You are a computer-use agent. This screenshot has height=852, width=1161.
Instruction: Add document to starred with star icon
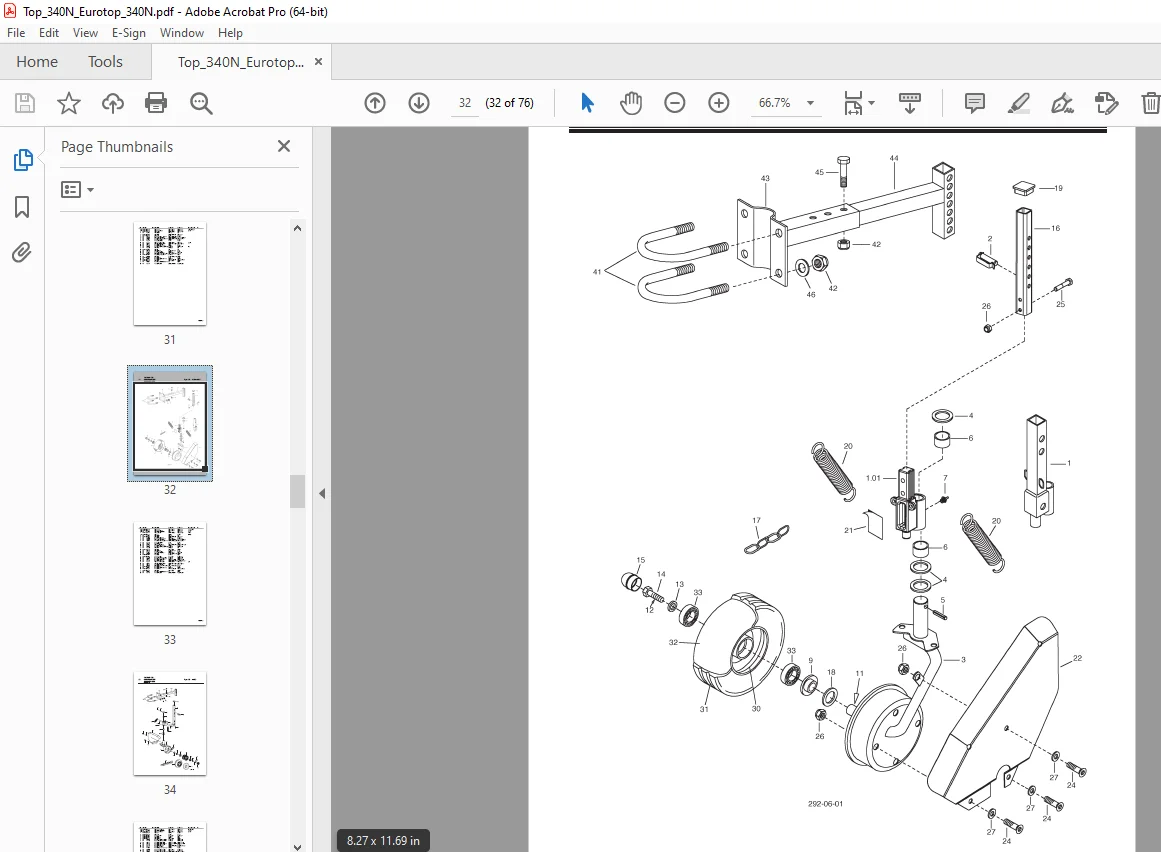click(69, 103)
